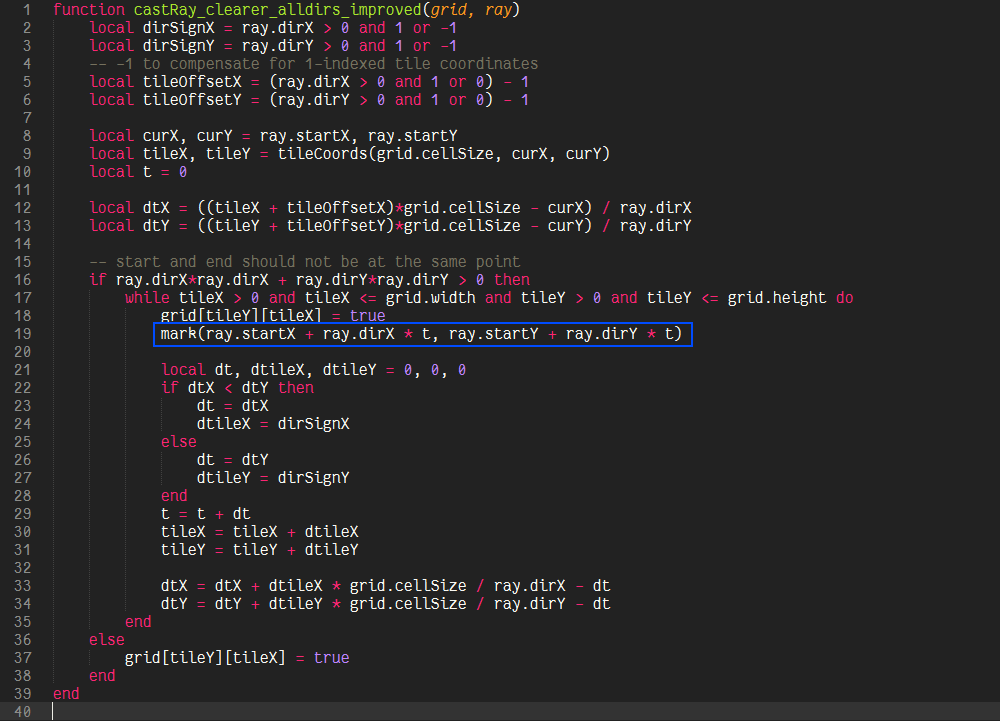Click 'if dtX < dtY then' condition
This screenshot has height=721, width=1000.
(x=237, y=388)
